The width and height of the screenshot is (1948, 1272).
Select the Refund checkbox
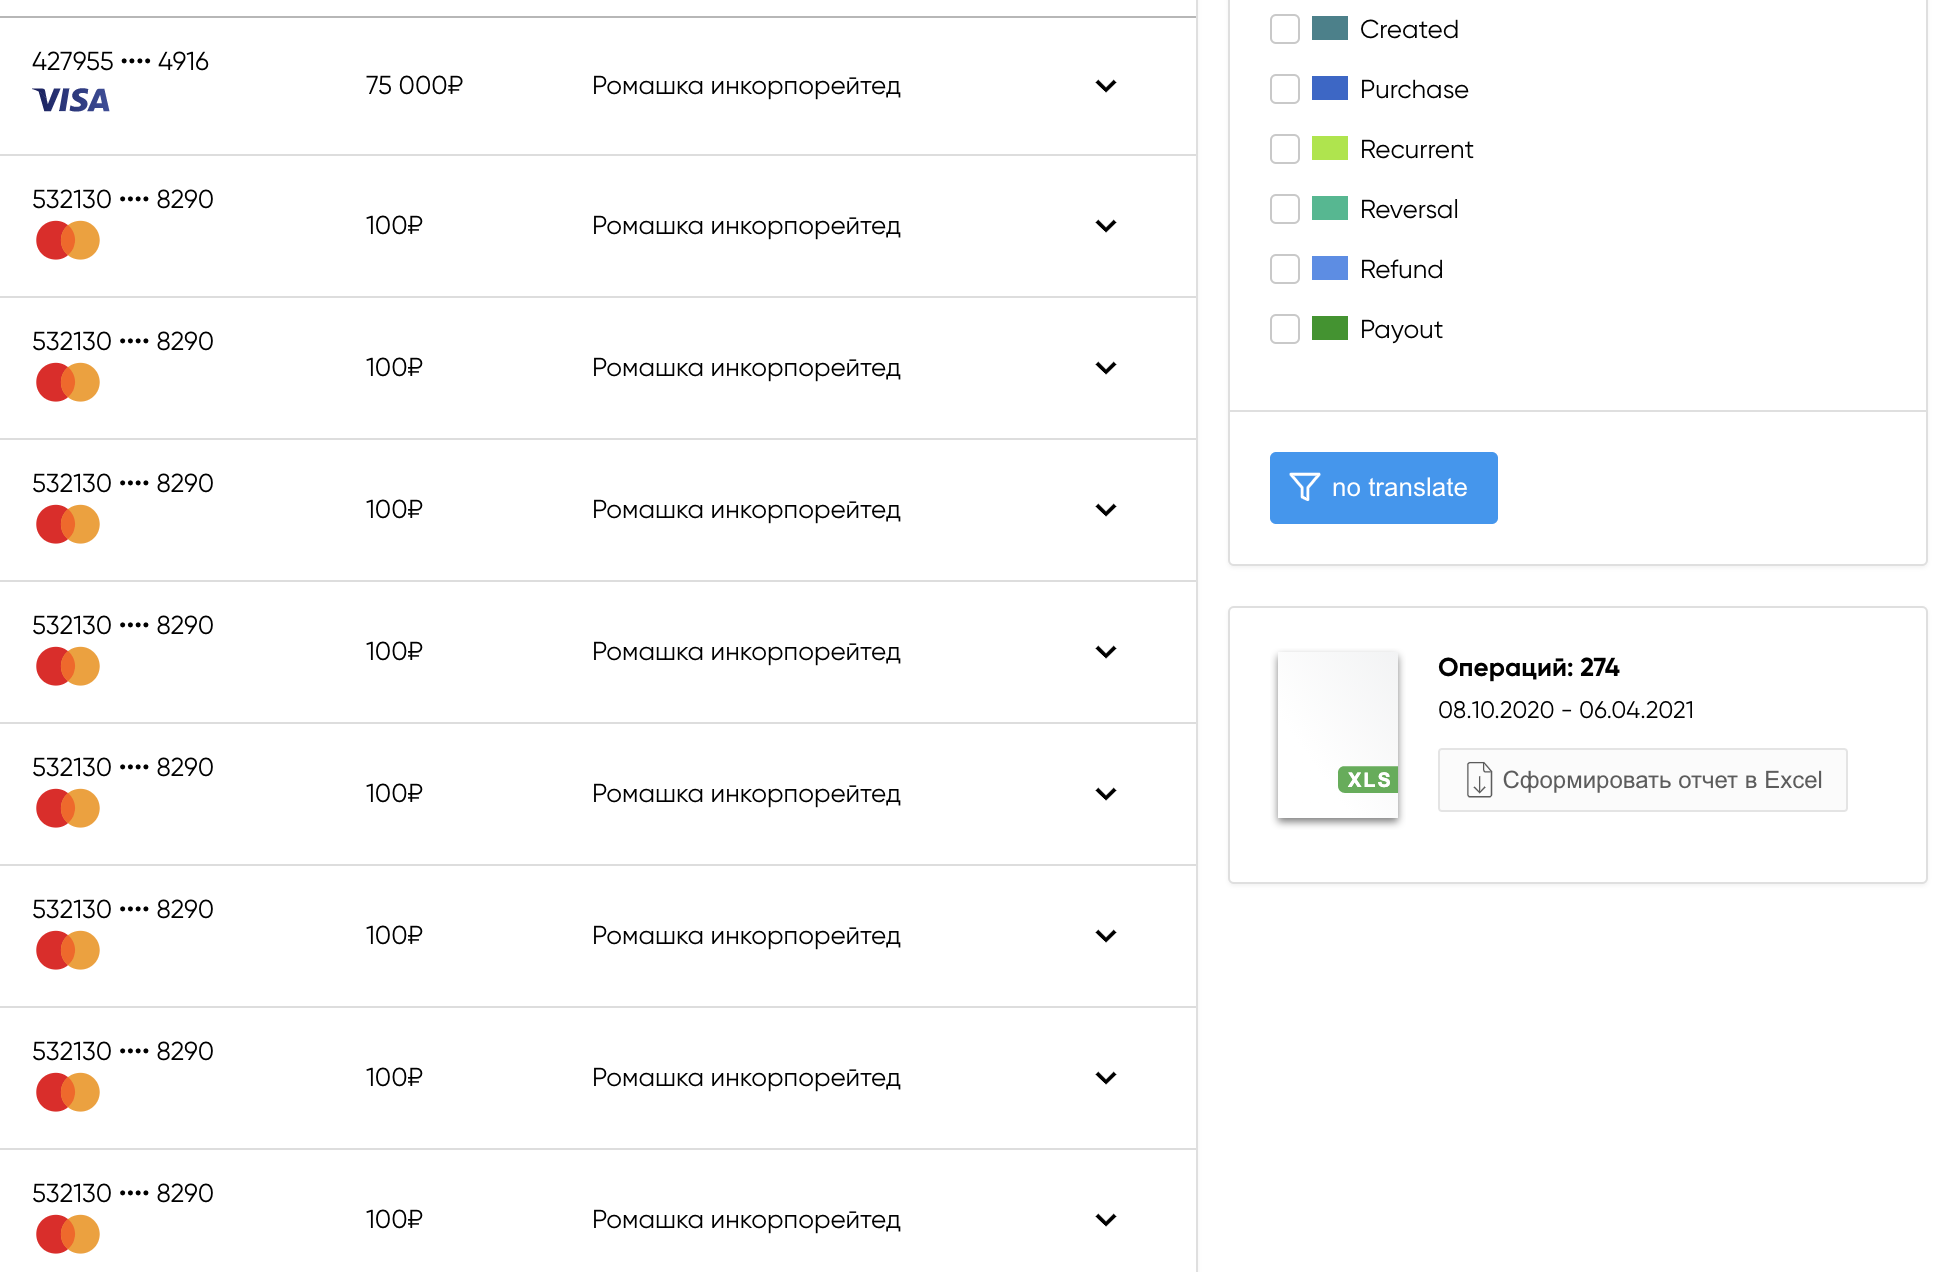tap(1284, 269)
